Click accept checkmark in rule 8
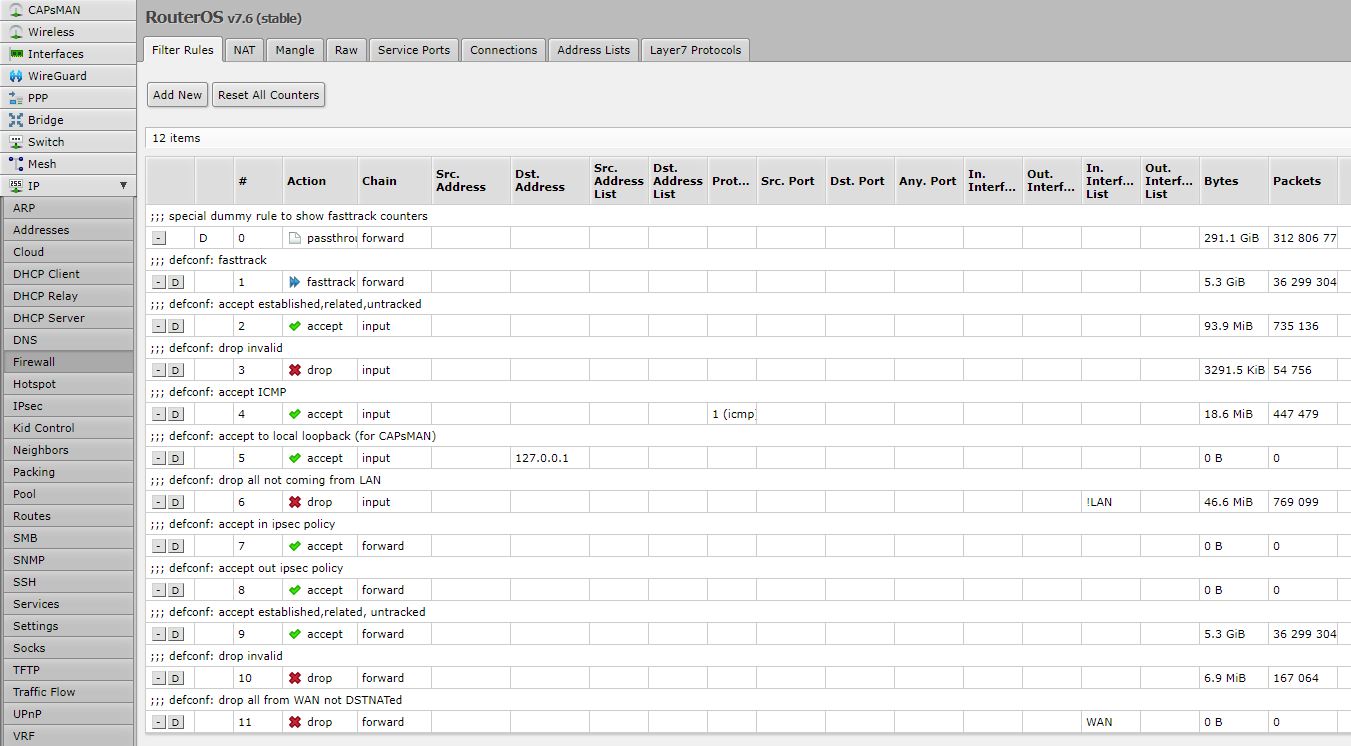 pos(295,590)
